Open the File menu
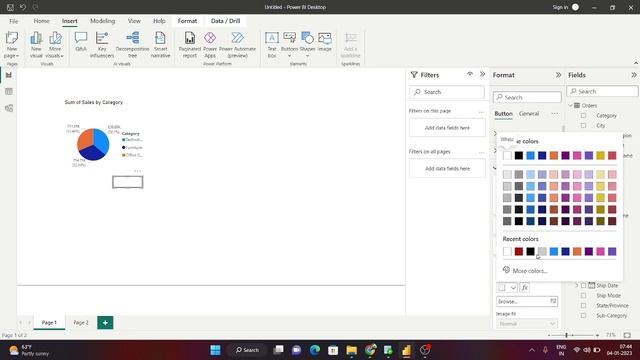The image size is (640, 360). click(13, 21)
